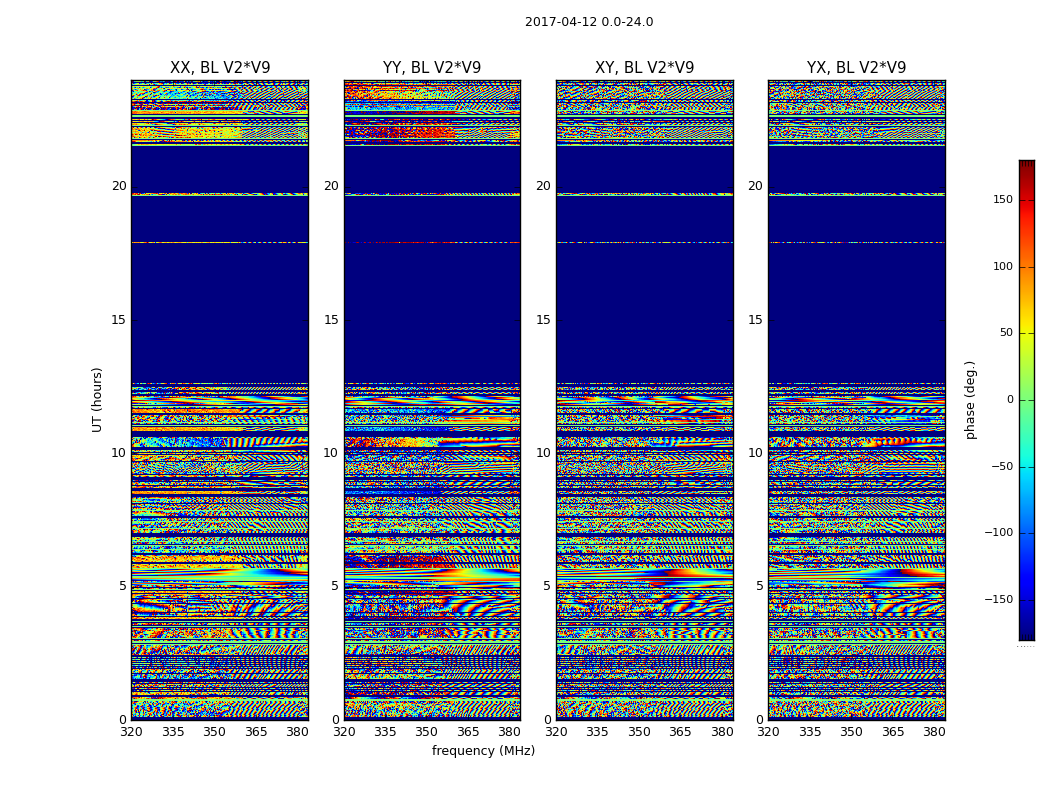Click the '335' frequency tick under YX panel

coord(810,732)
